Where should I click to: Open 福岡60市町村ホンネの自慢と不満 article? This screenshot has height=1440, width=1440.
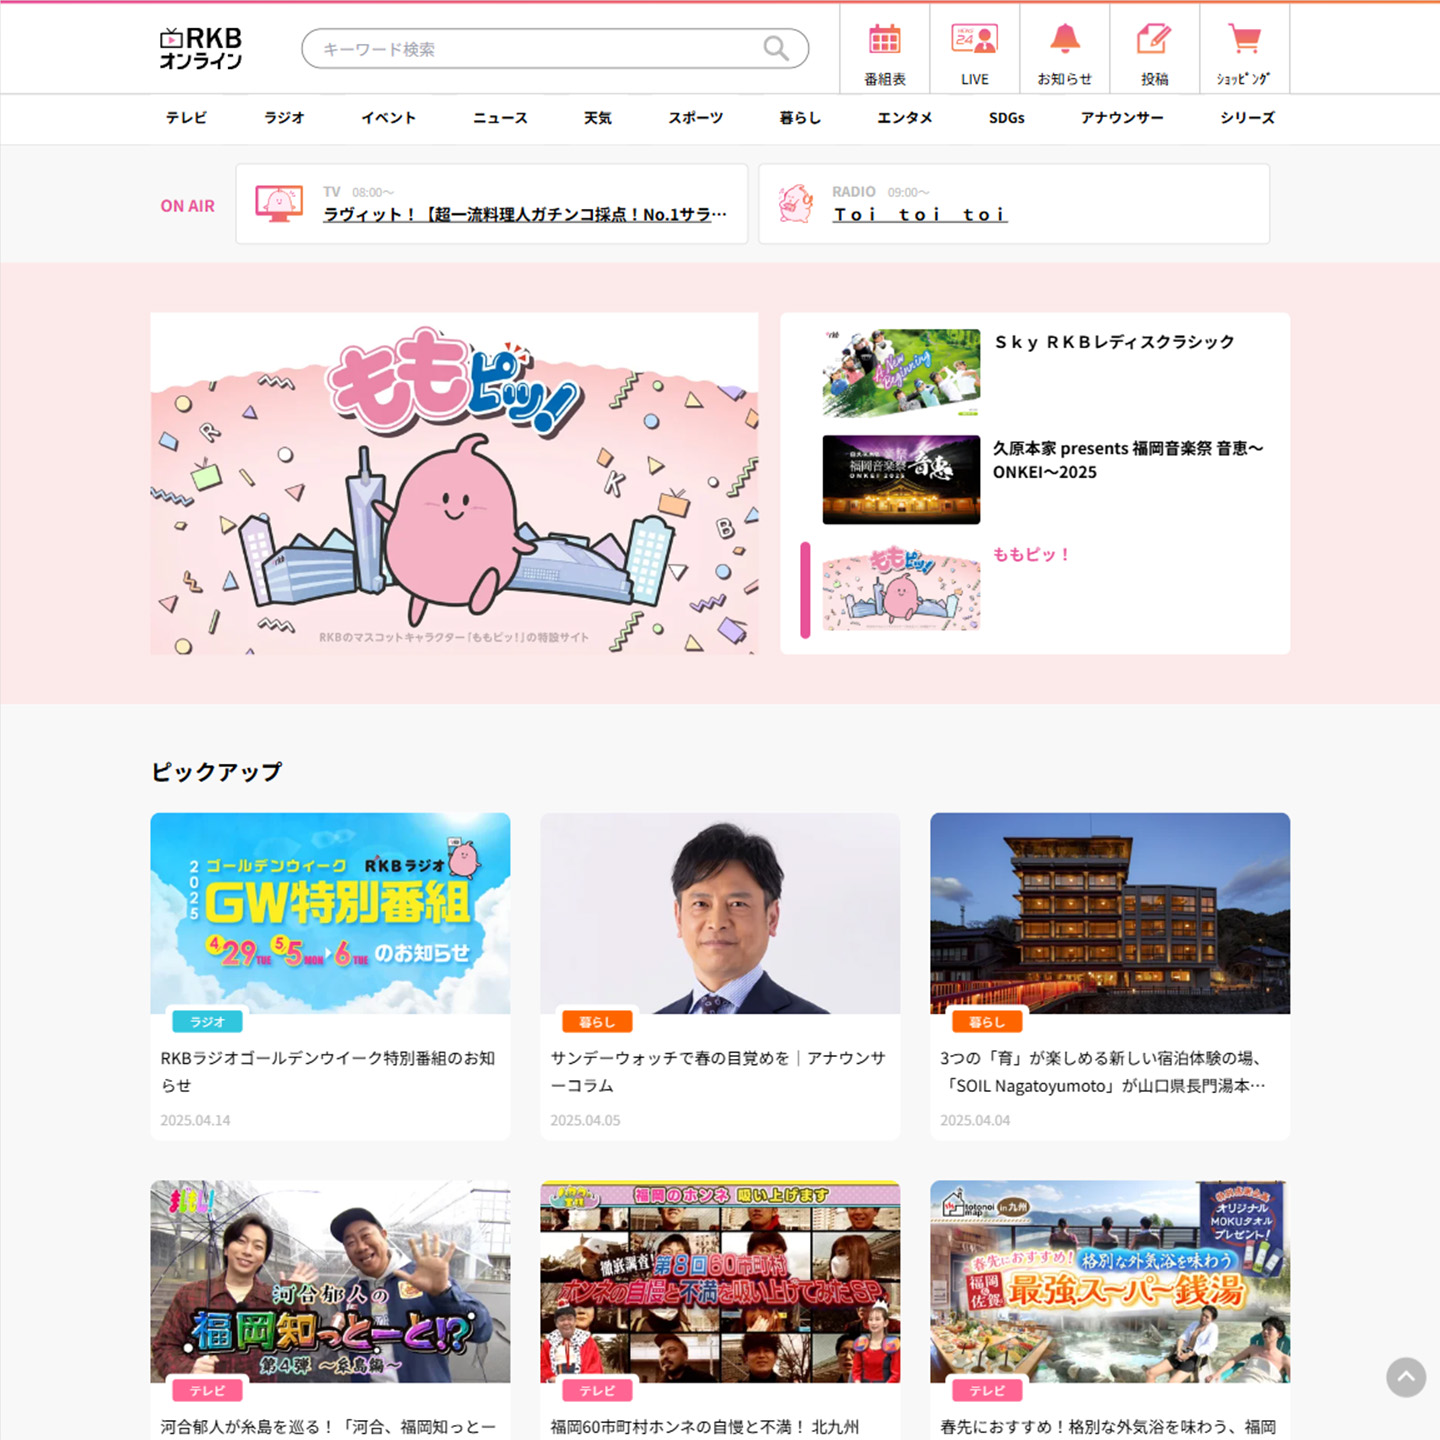point(705,1427)
